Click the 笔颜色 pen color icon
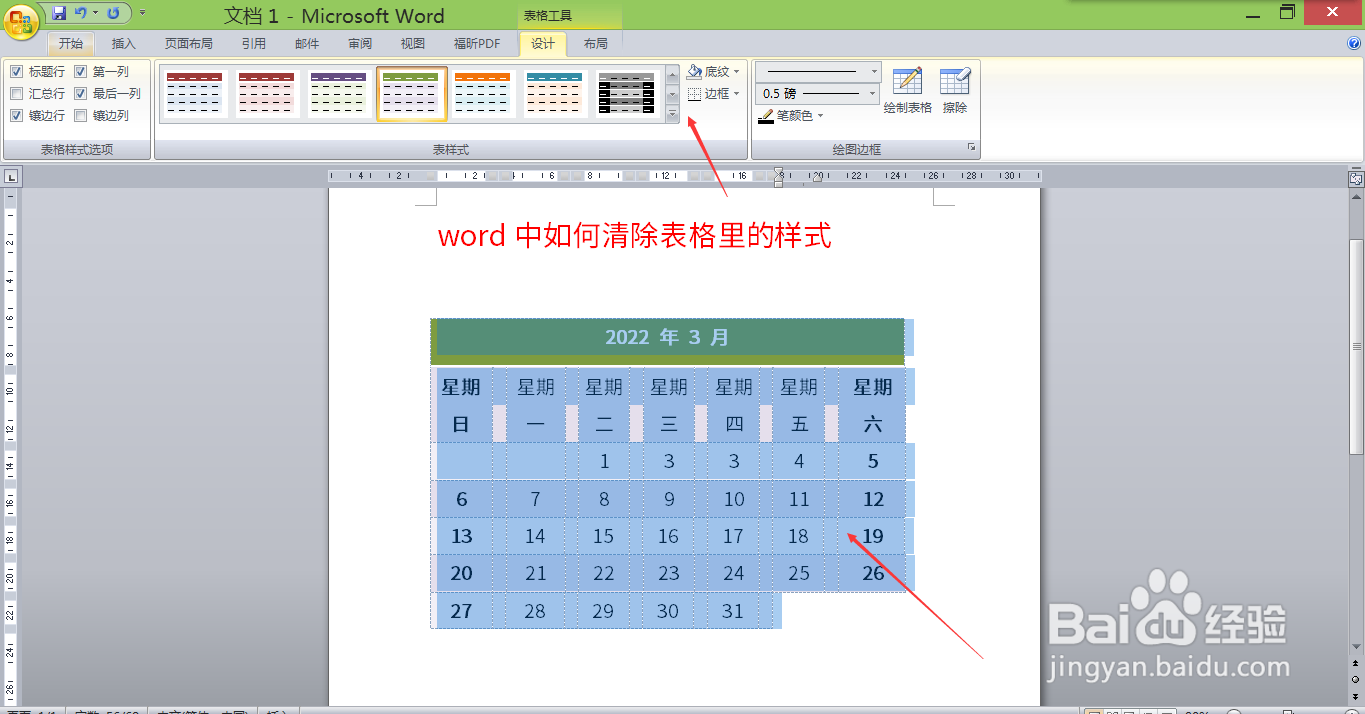Image resolution: width=1365 pixels, height=714 pixels. (x=766, y=116)
